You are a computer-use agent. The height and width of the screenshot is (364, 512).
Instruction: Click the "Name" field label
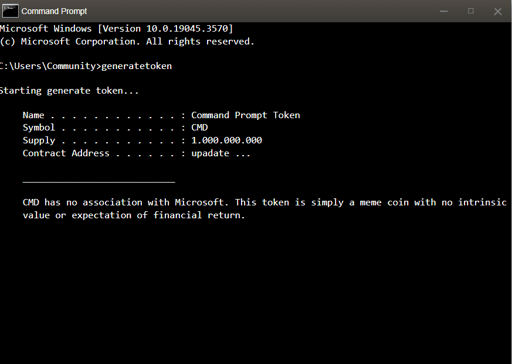coord(33,115)
